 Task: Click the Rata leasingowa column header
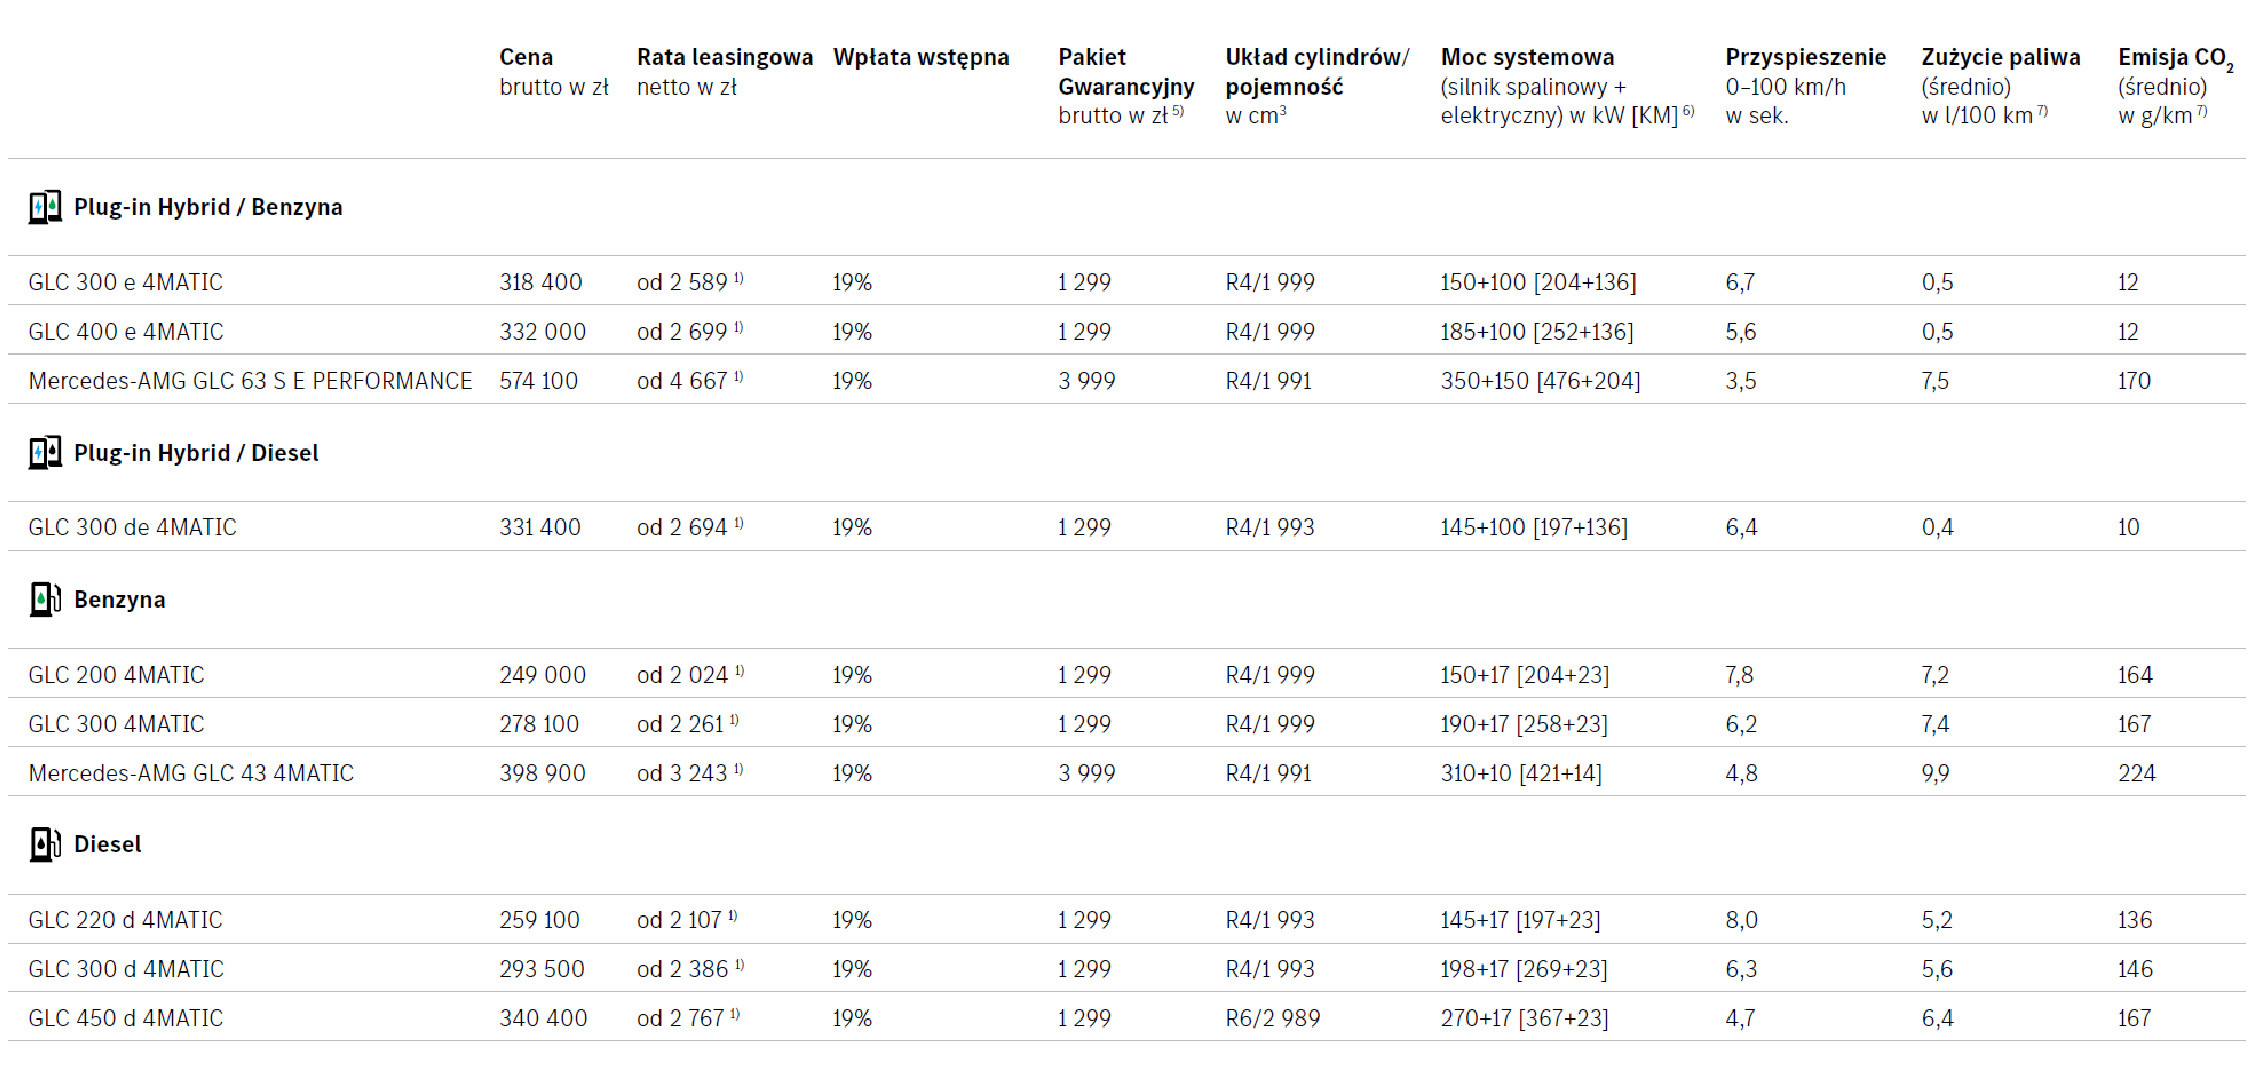(x=724, y=57)
